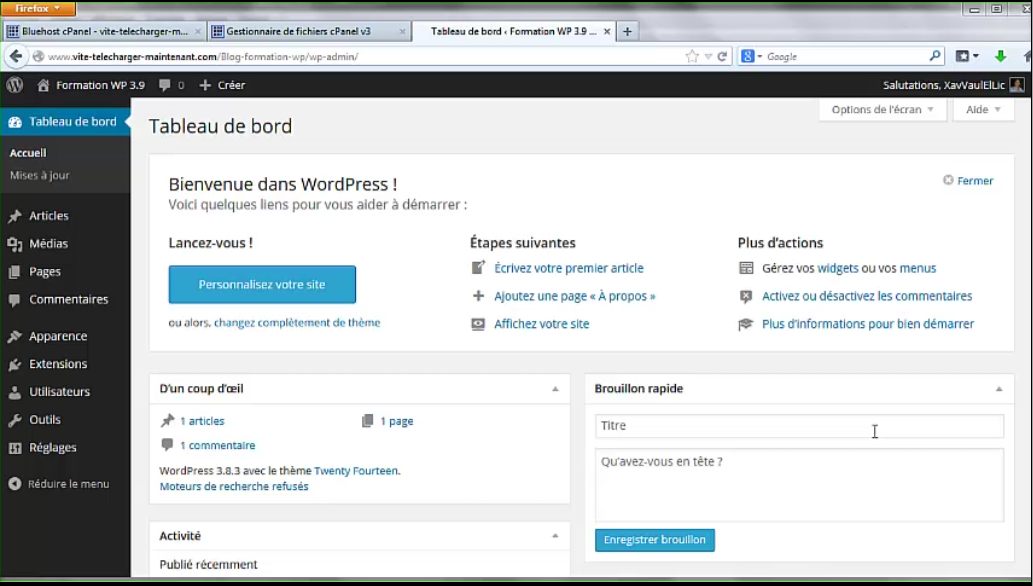Screen dimensions: 1033x586
Task: Close the Tableau de bord browser tab
Action: pyautogui.click(x=607, y=31)
